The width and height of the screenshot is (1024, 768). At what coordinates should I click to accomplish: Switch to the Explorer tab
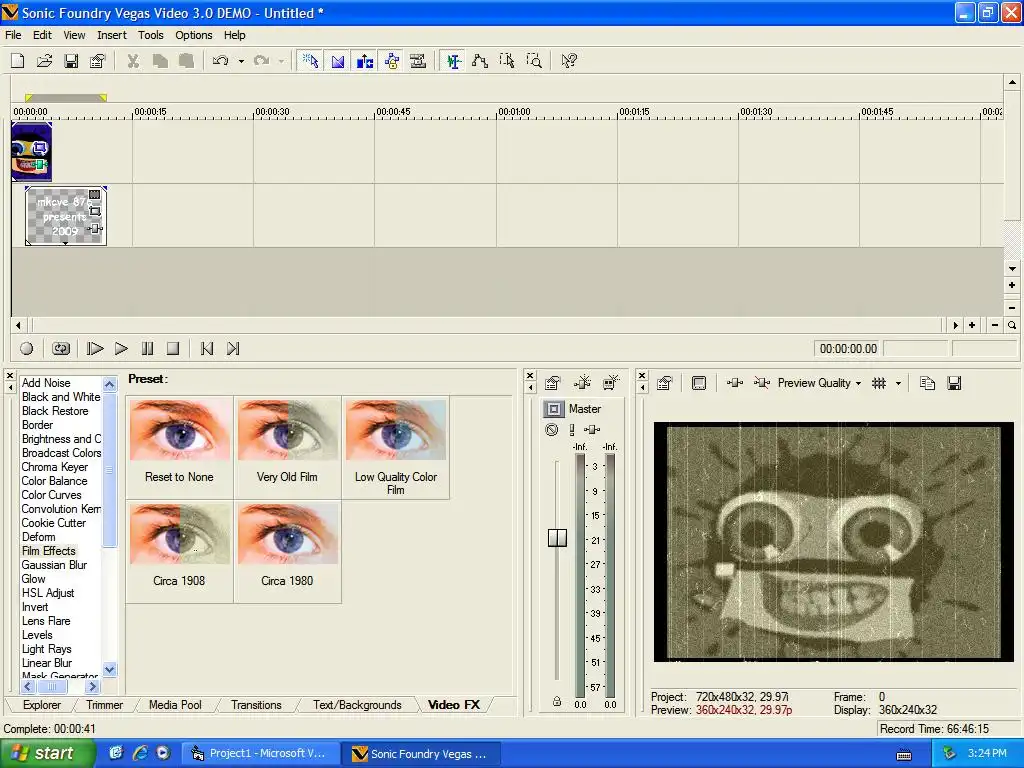pyautogui.click(x=42, y=705)
